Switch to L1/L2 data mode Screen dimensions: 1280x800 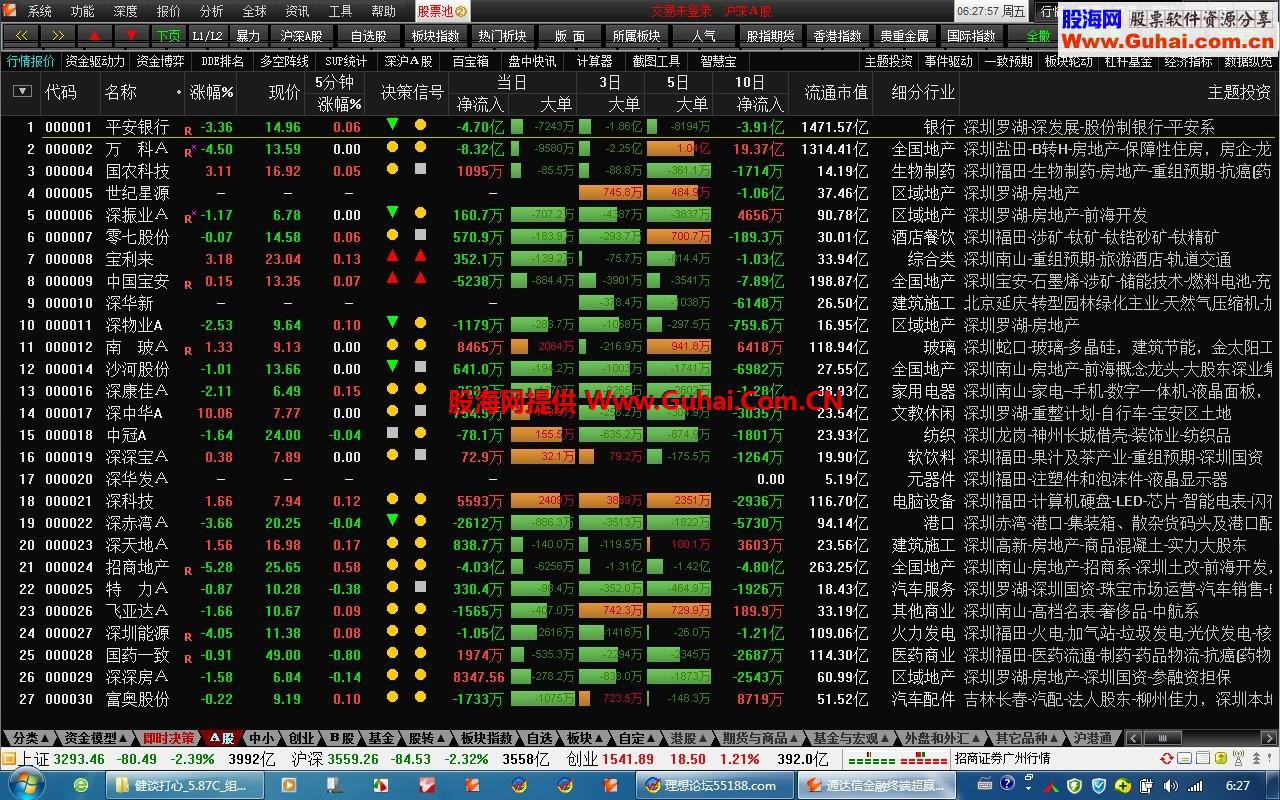point(207,35)
